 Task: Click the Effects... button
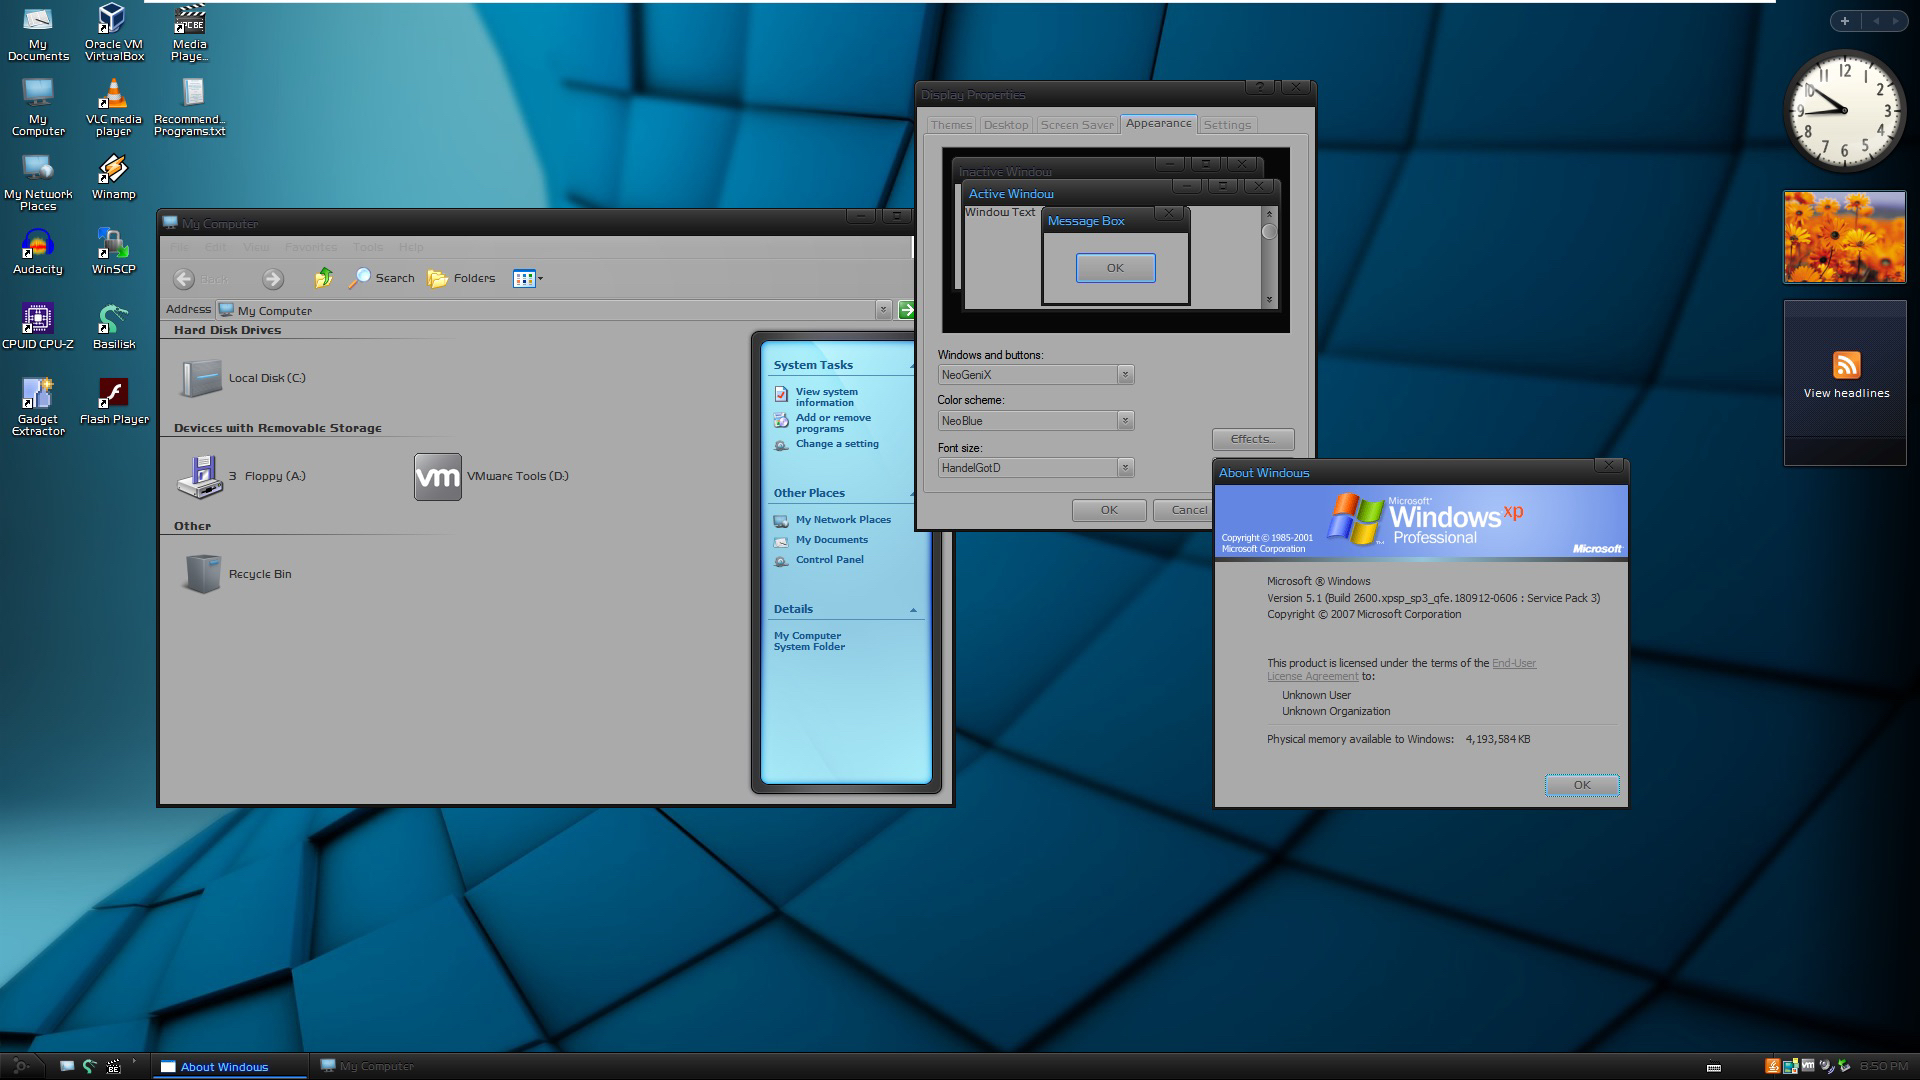pos(1252,439)
